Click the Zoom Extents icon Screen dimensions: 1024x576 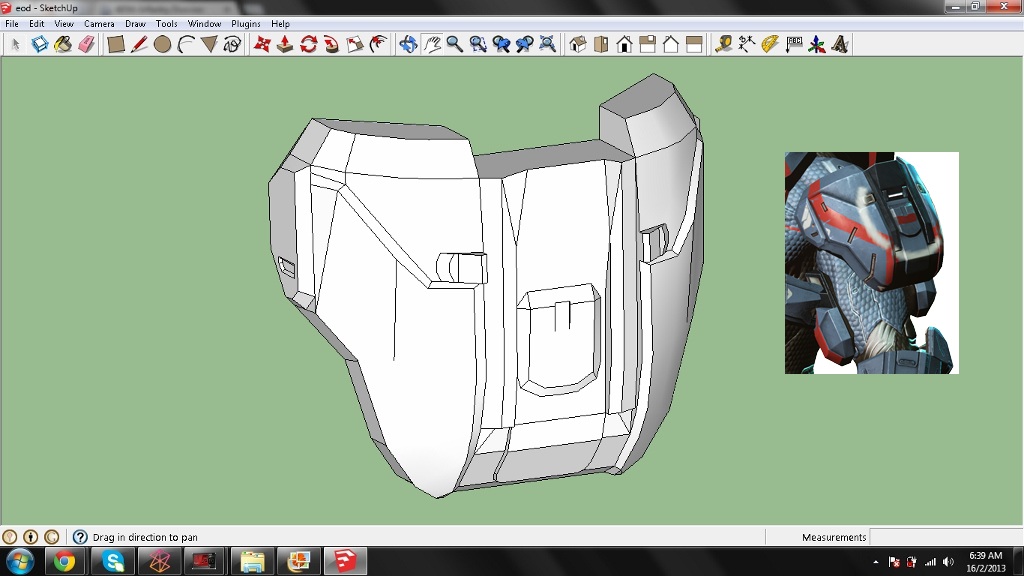point(547,44)
